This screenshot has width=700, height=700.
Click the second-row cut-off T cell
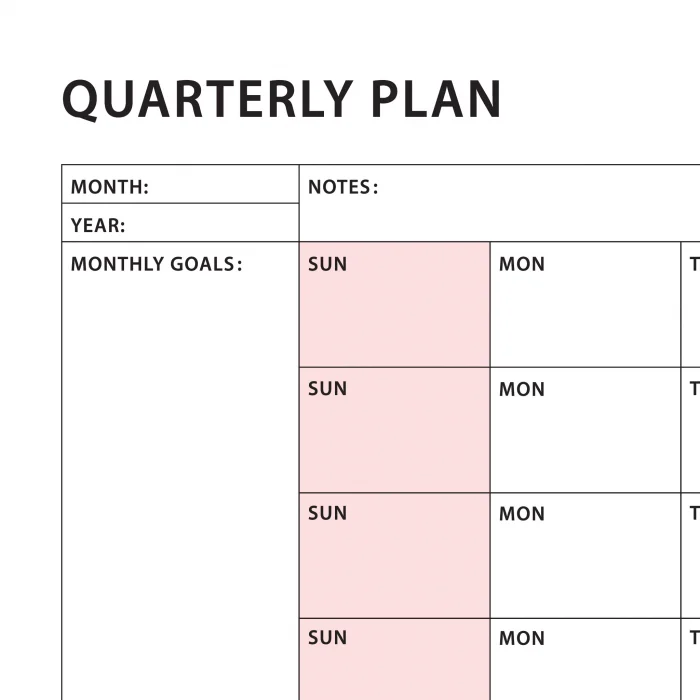[x=692, y=435]
